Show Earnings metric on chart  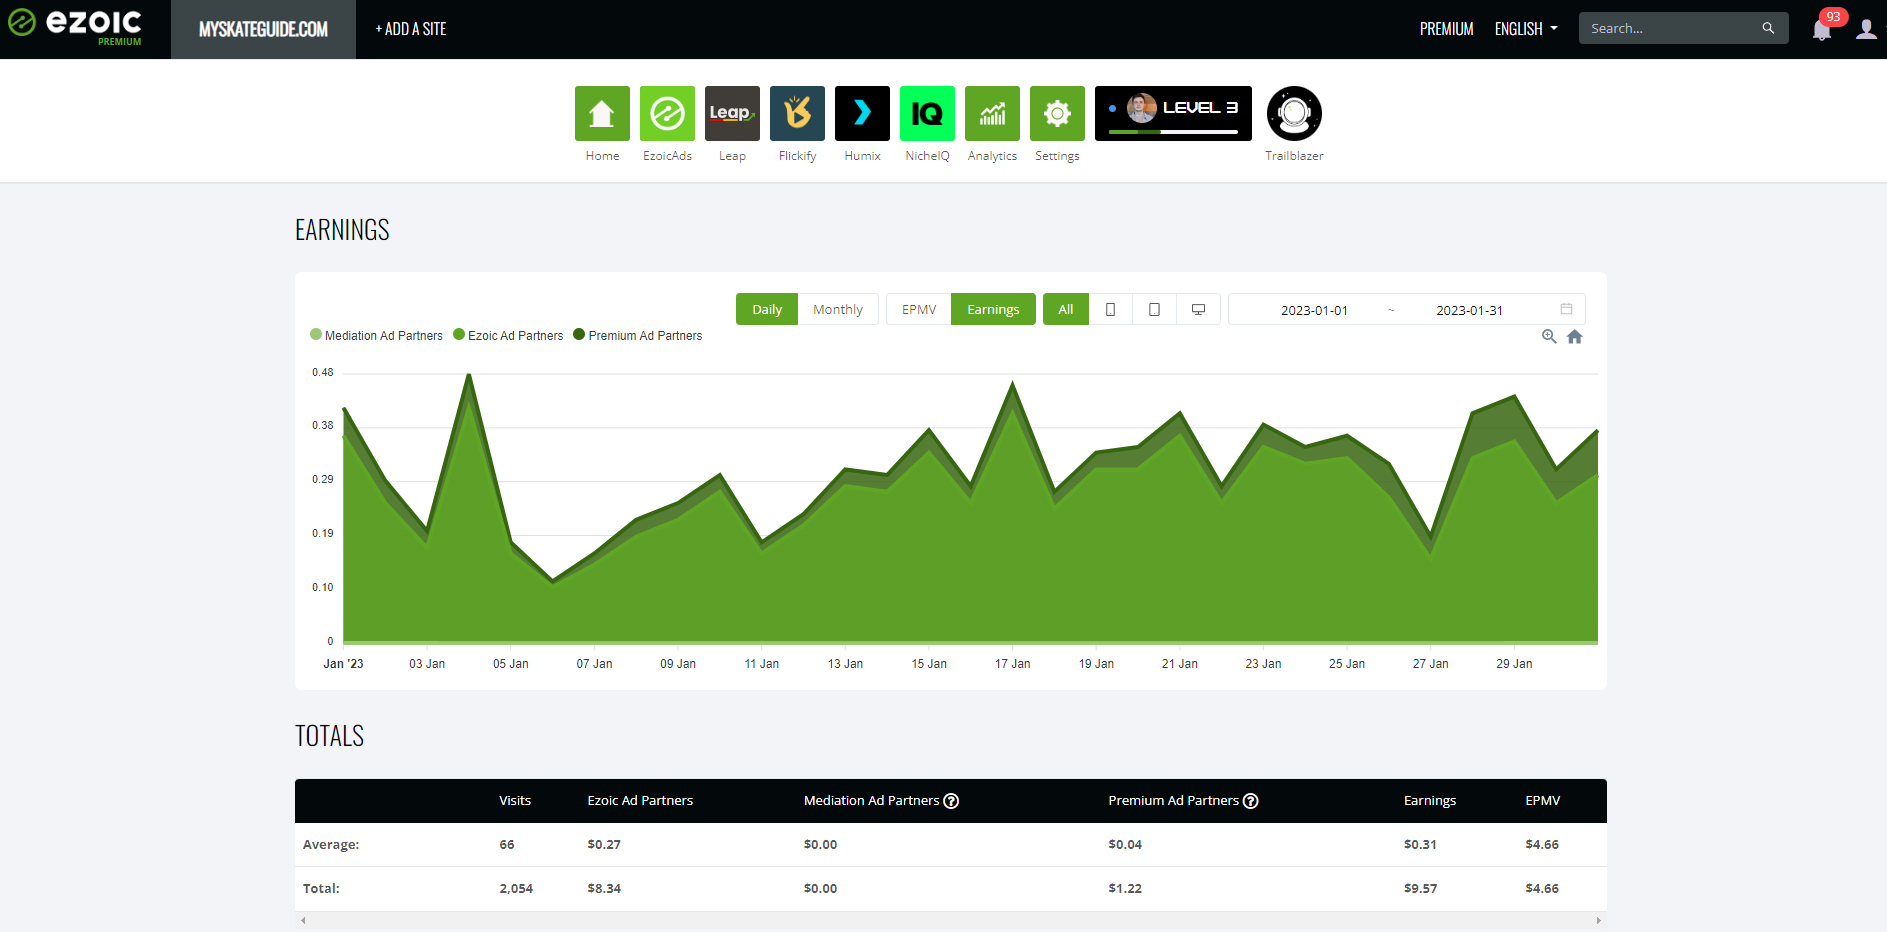993,309
